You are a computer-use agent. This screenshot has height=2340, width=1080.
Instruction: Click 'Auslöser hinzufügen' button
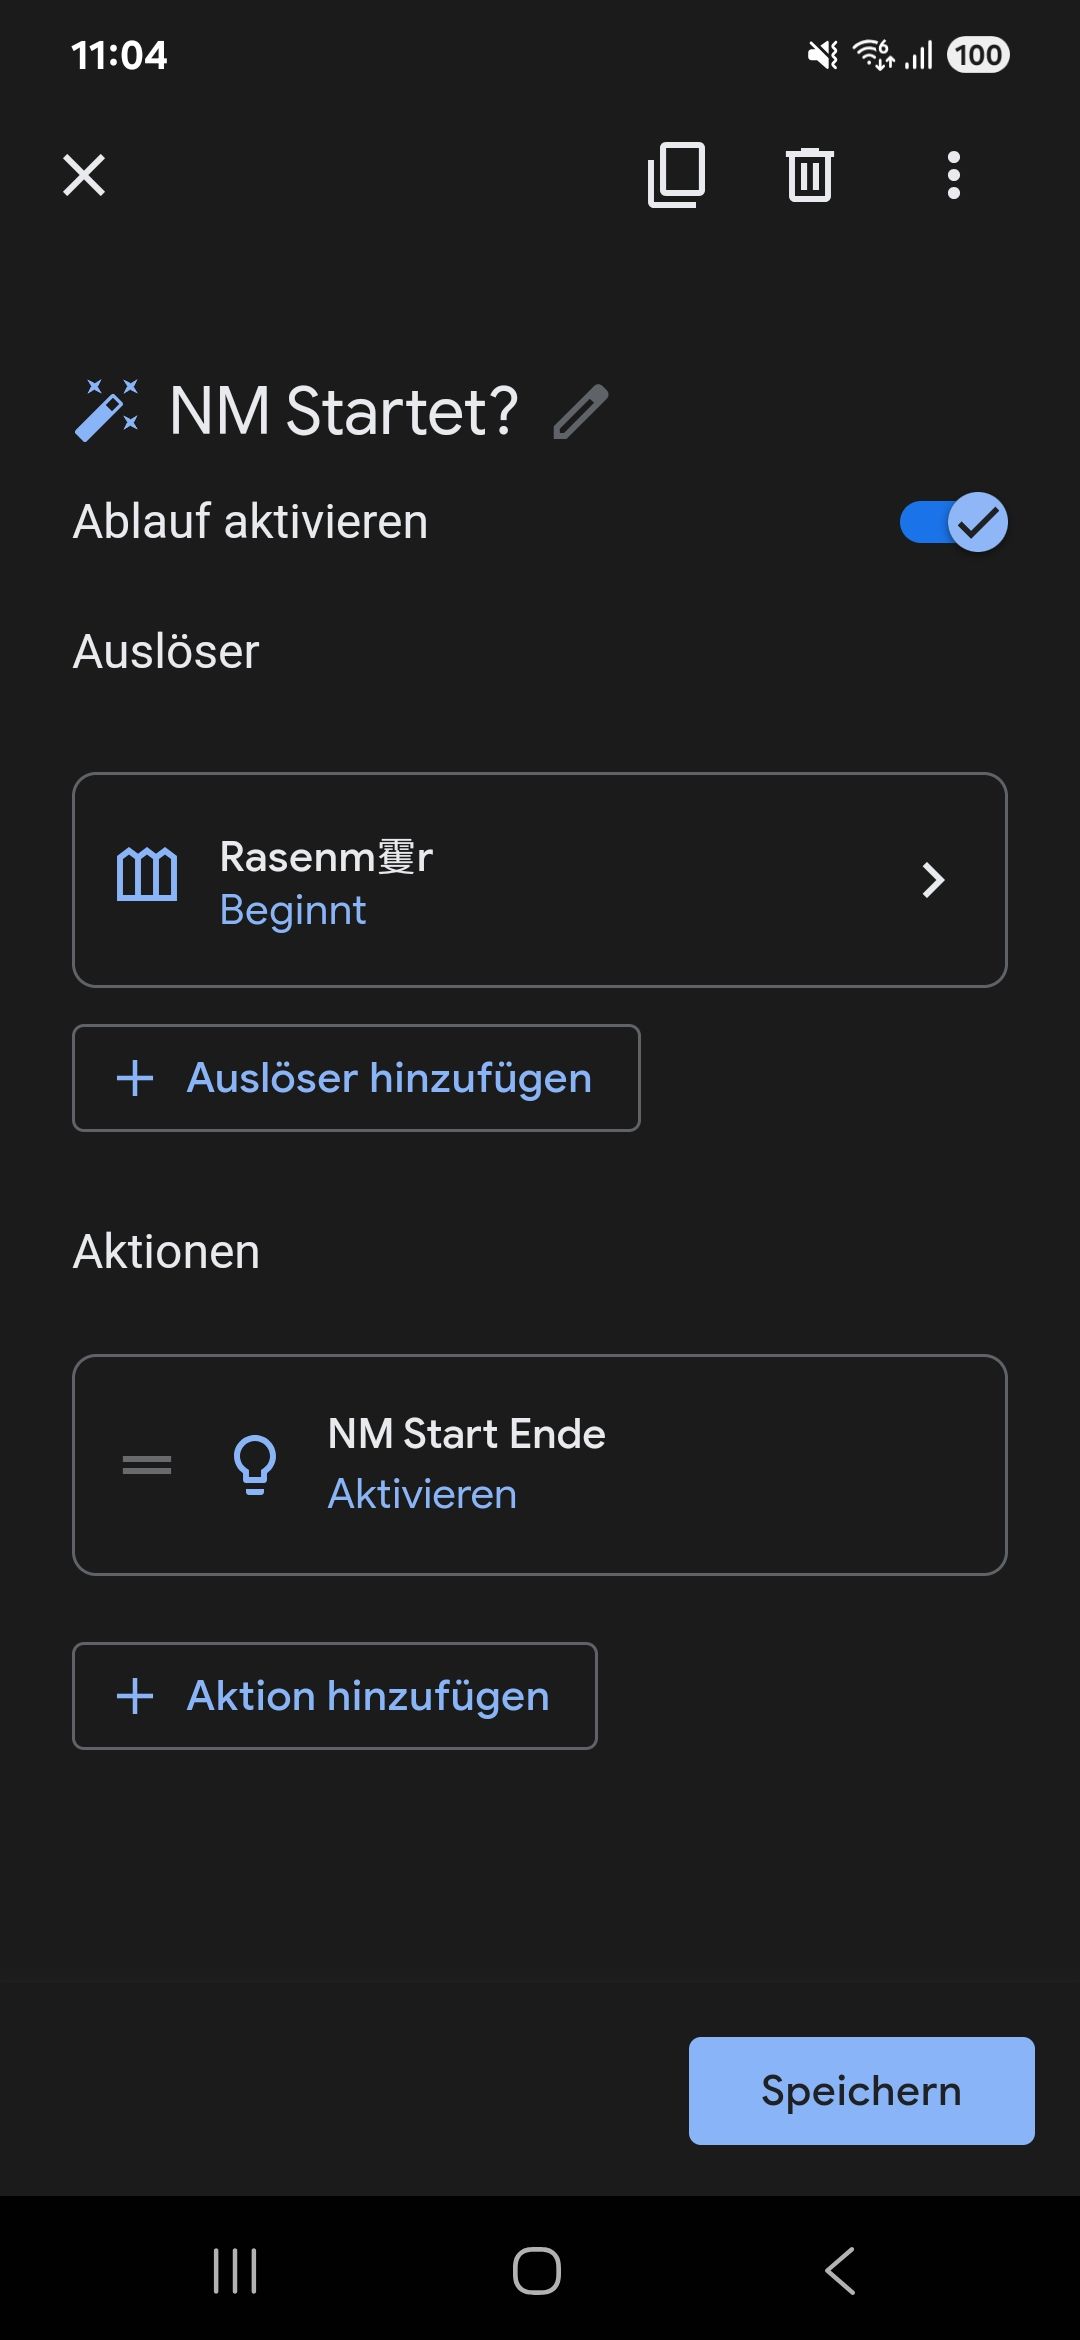click(356, 1078)
